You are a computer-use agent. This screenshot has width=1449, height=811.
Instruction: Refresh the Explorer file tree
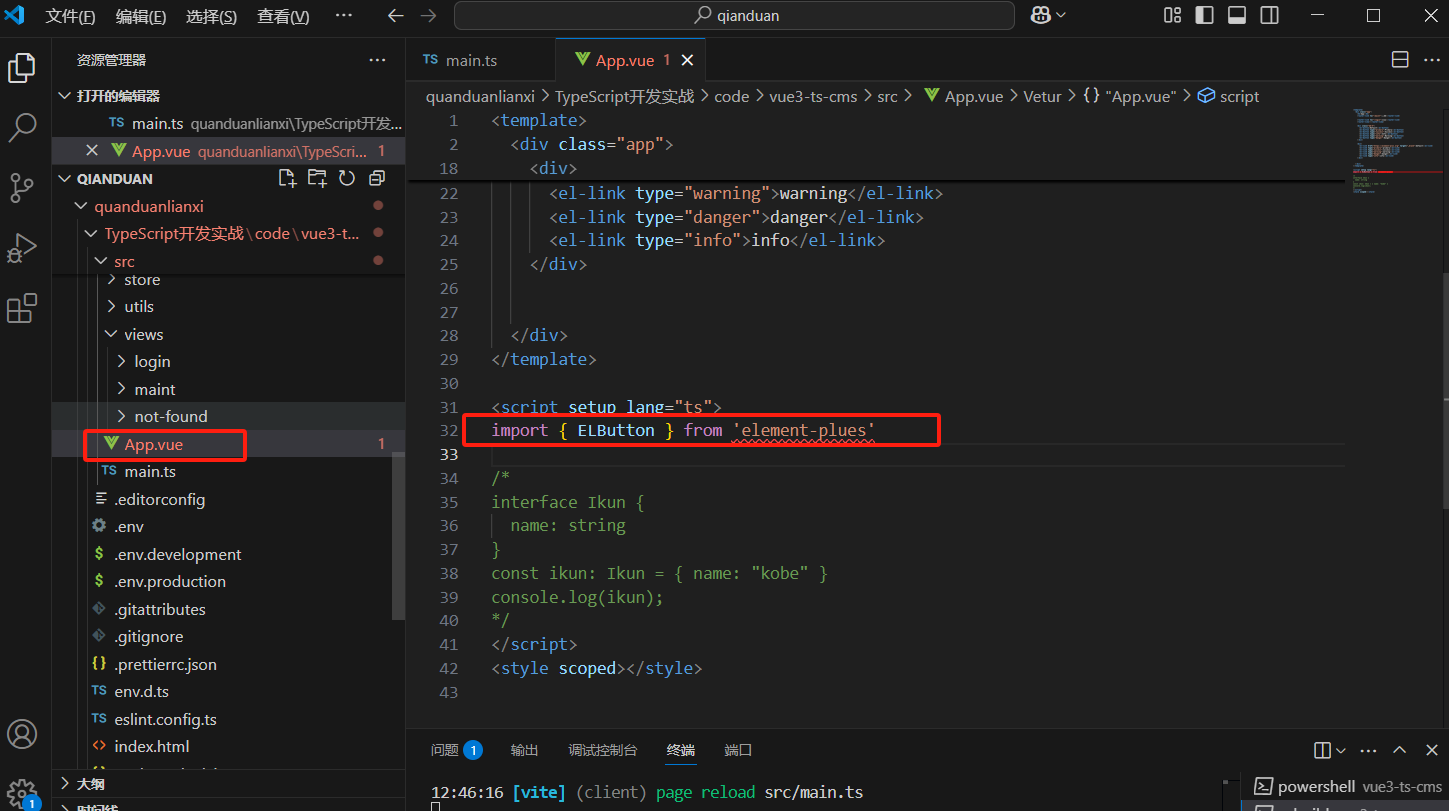pyautogui.click(x=347, y=178)
